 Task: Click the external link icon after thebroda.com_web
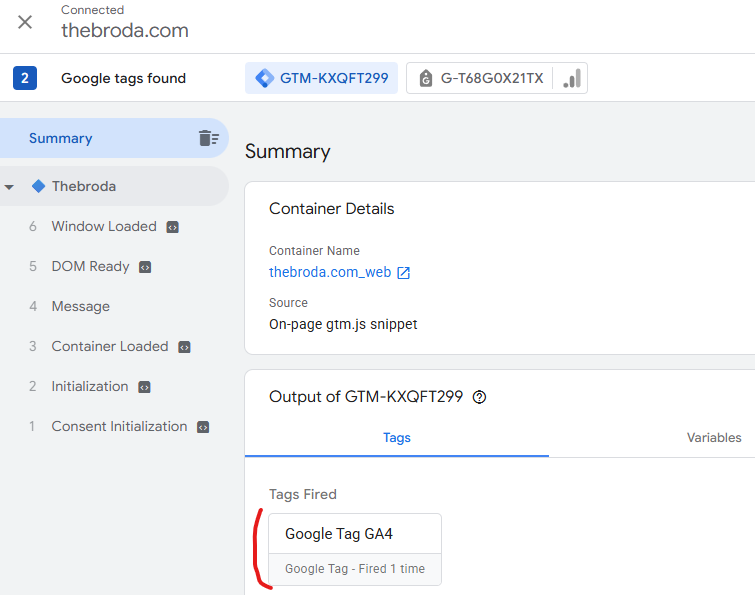coord(404,273)
